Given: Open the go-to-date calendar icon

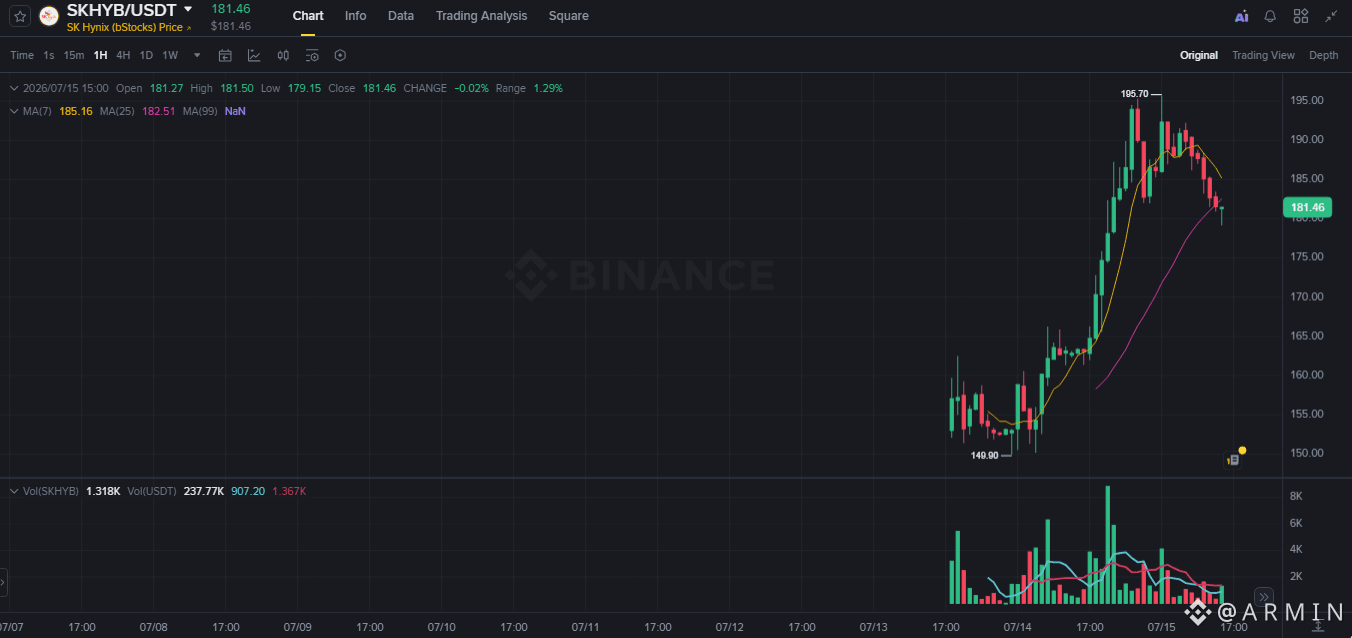Looking at the screenshot, I should (x=225, y=55).
